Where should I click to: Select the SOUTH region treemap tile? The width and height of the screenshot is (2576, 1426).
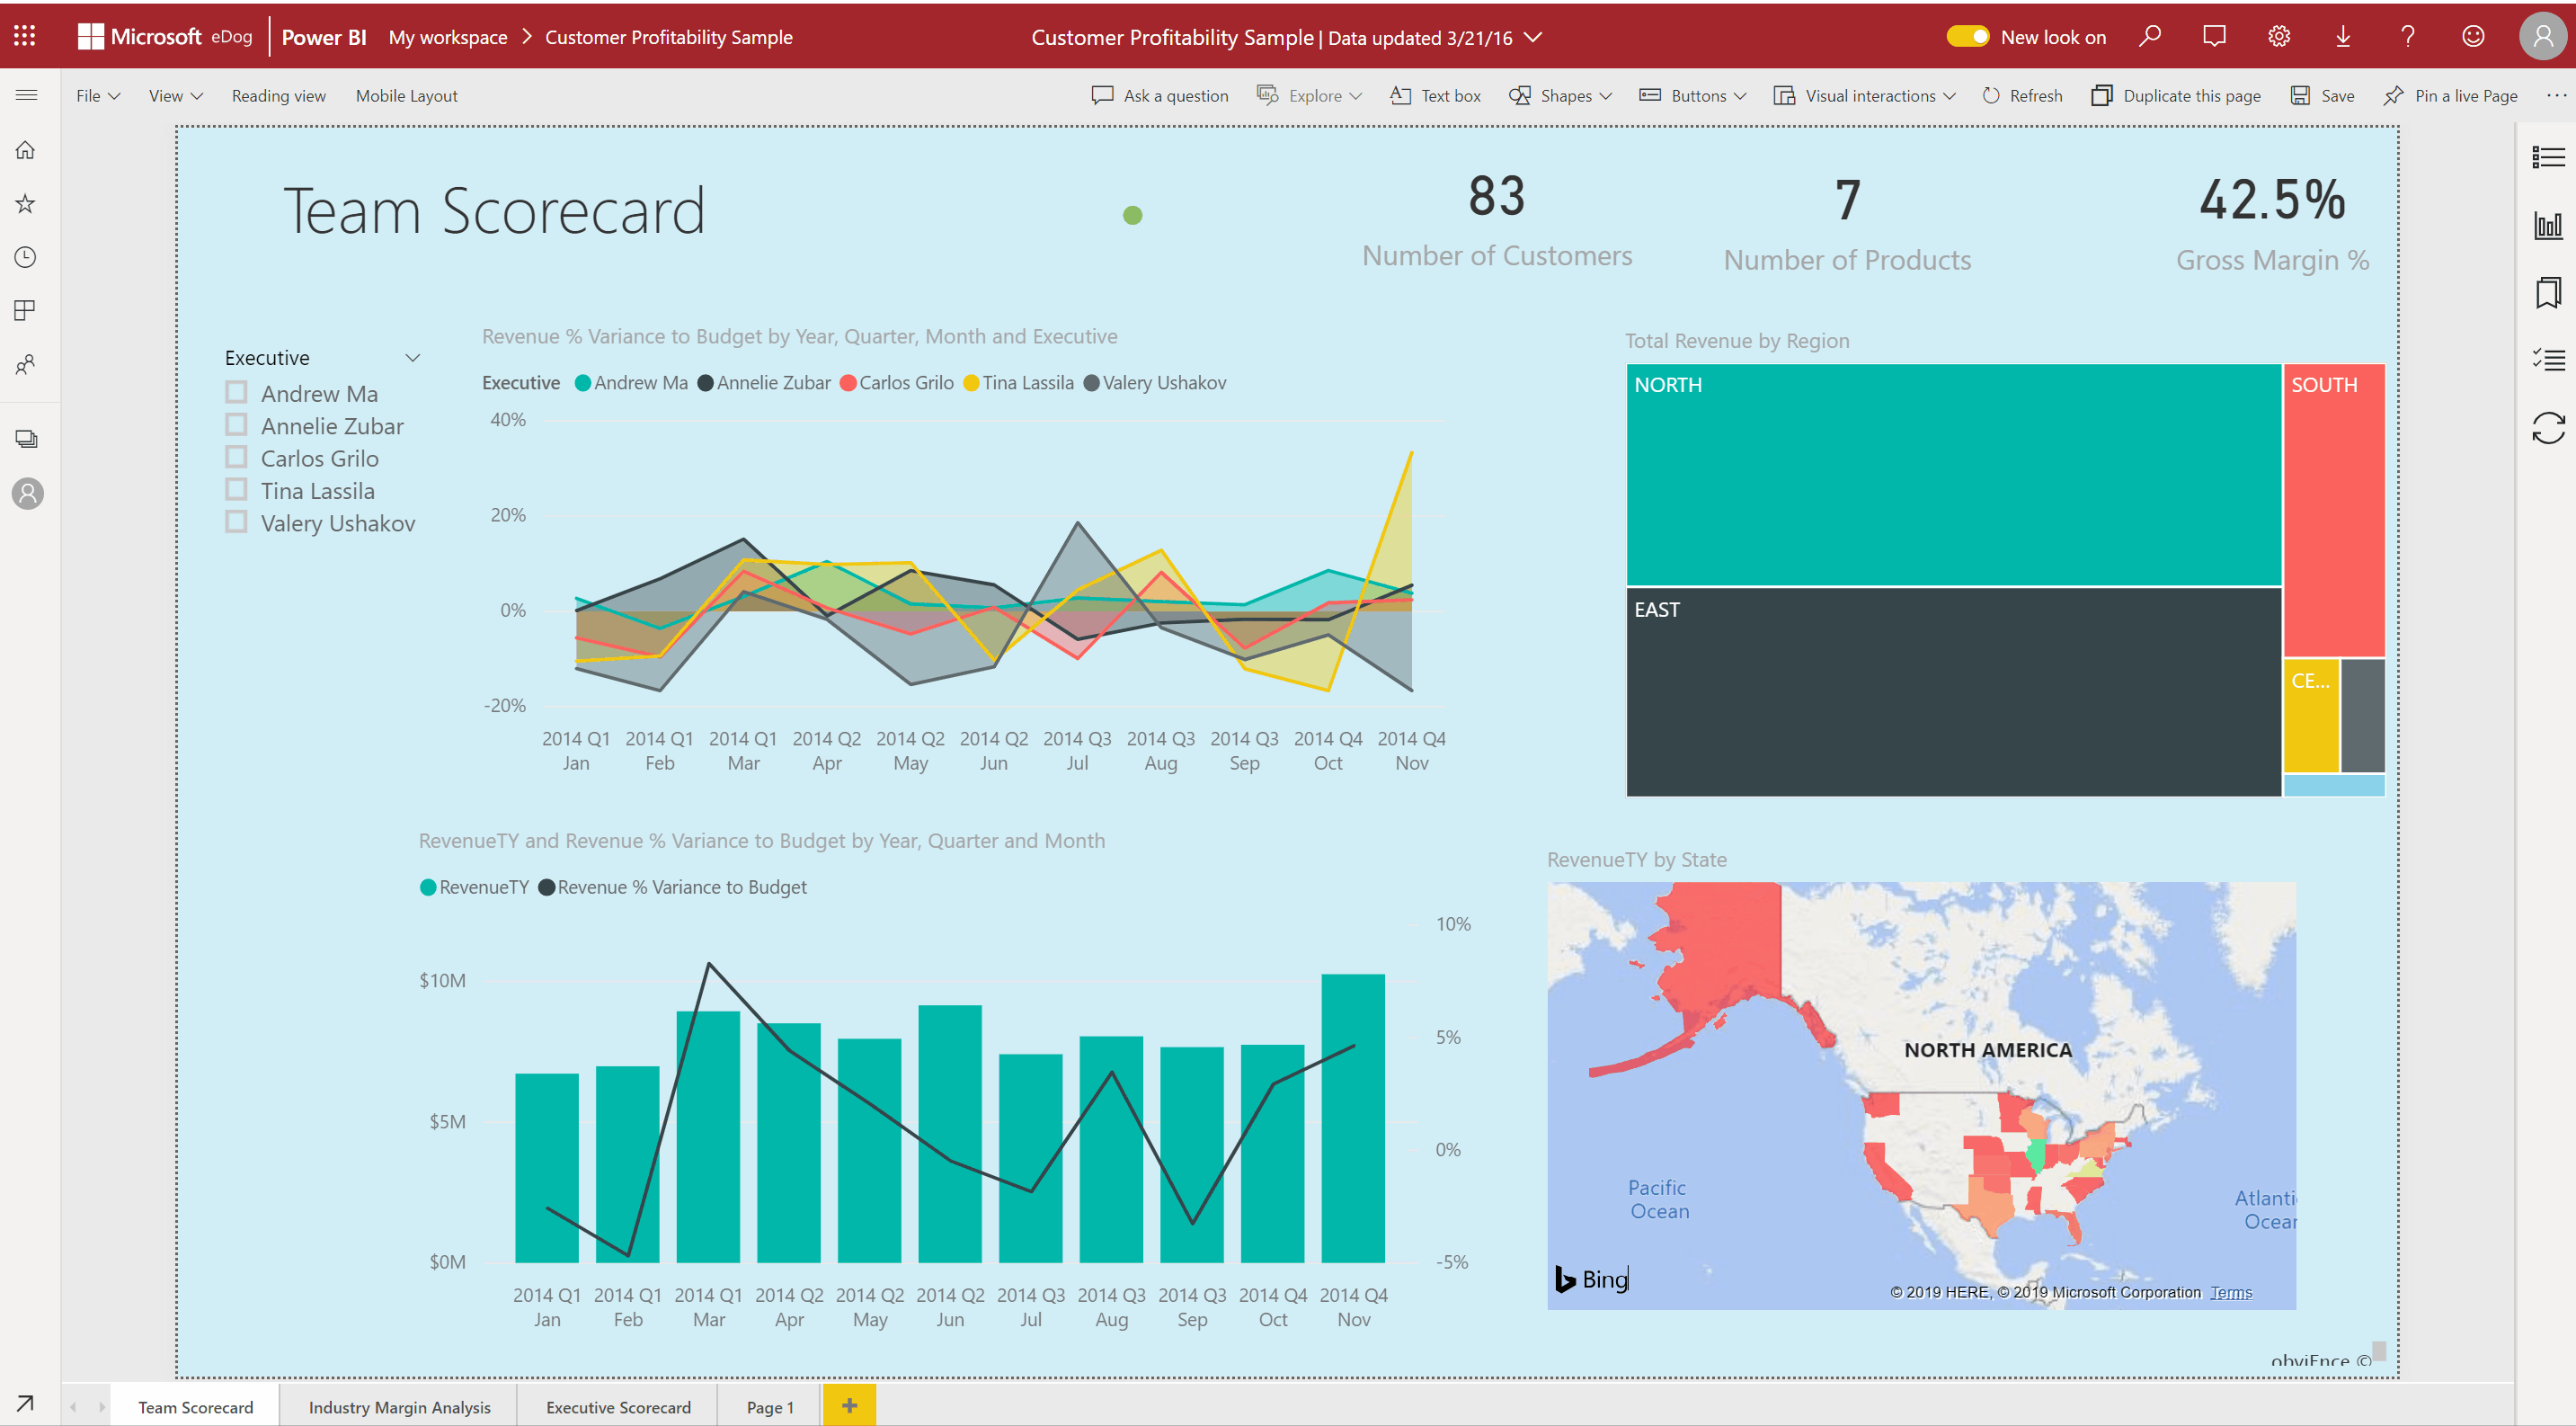point(2333,510)
